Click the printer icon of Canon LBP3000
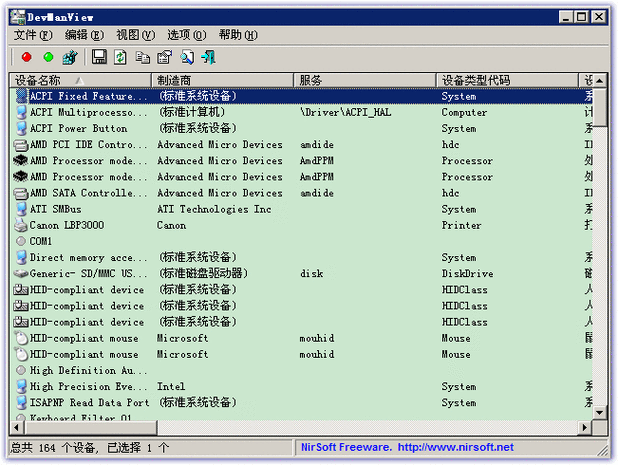The width and height of the screenshot is (618, 465). tap(21, 225)
